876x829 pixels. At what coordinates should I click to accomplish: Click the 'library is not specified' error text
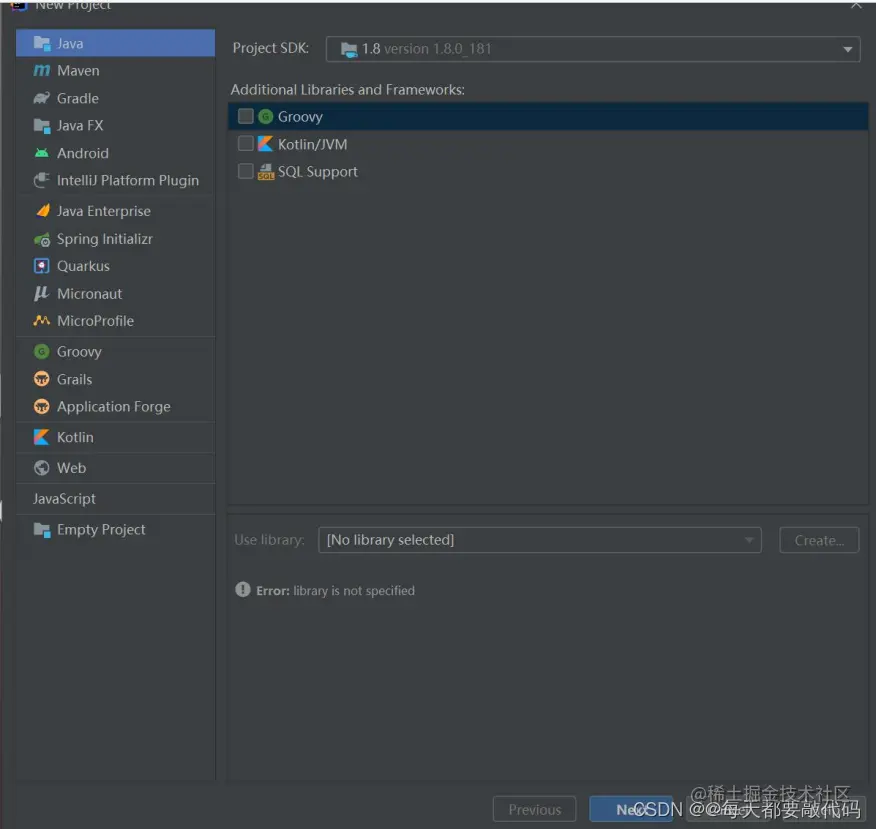(354, 590)
